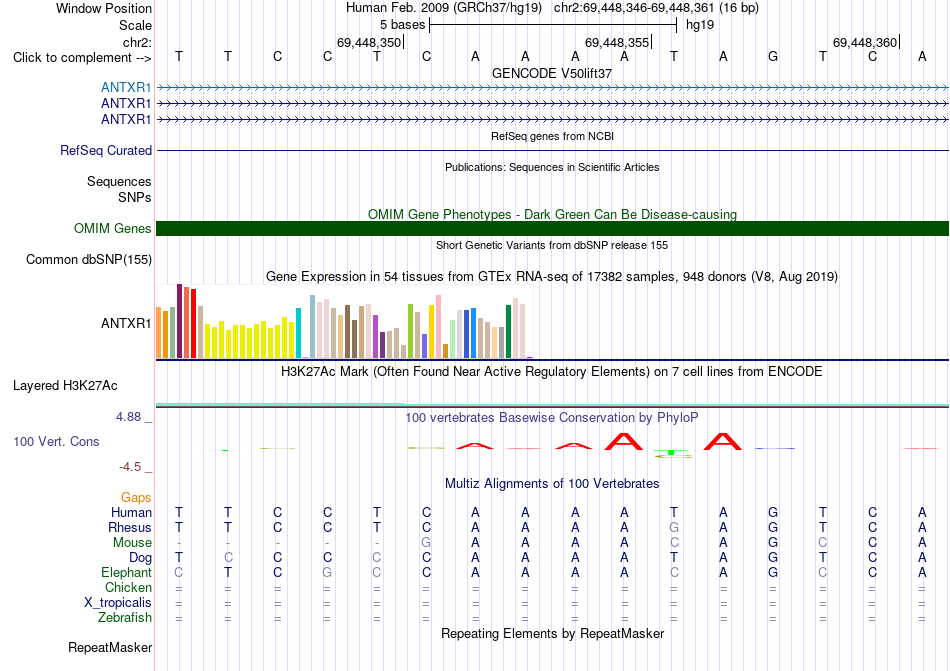Open the RefSeq Curated track label
Viewport: 950px width, 671px height.
[106, 150]
